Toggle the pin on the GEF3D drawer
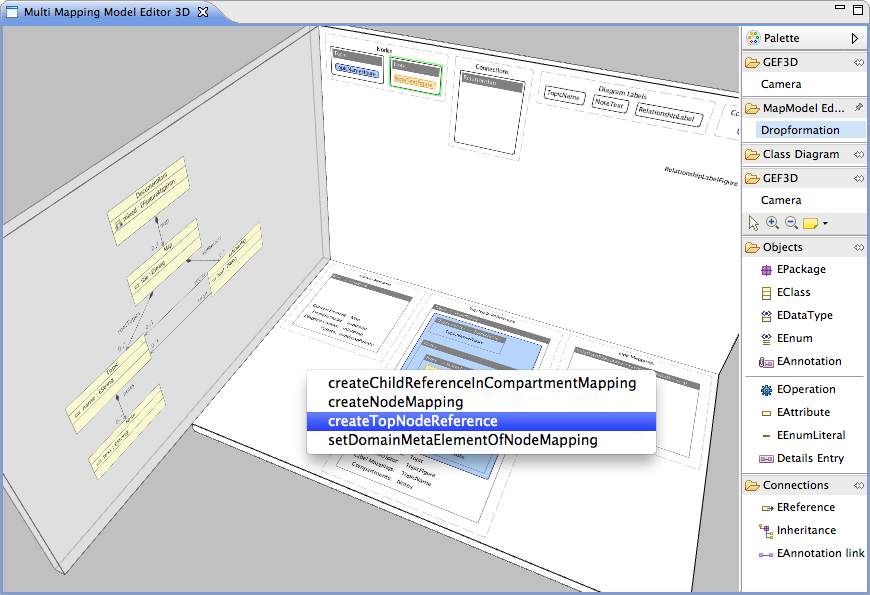870x595 pixels. click(858, 62)
